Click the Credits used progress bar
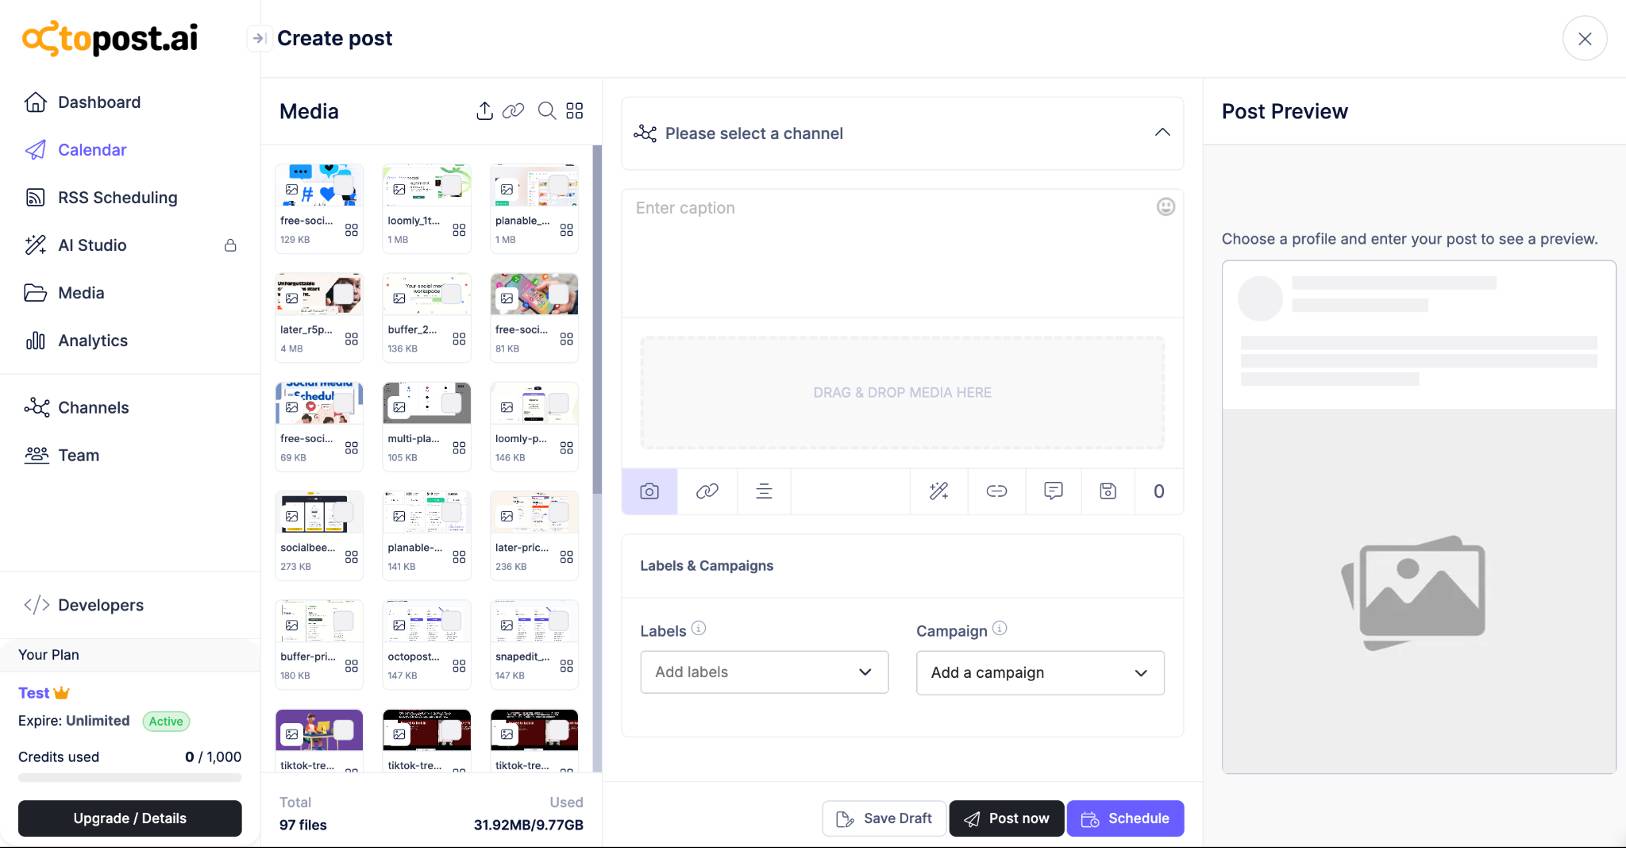Screen dimensions: 1626x848 point(130,777)
